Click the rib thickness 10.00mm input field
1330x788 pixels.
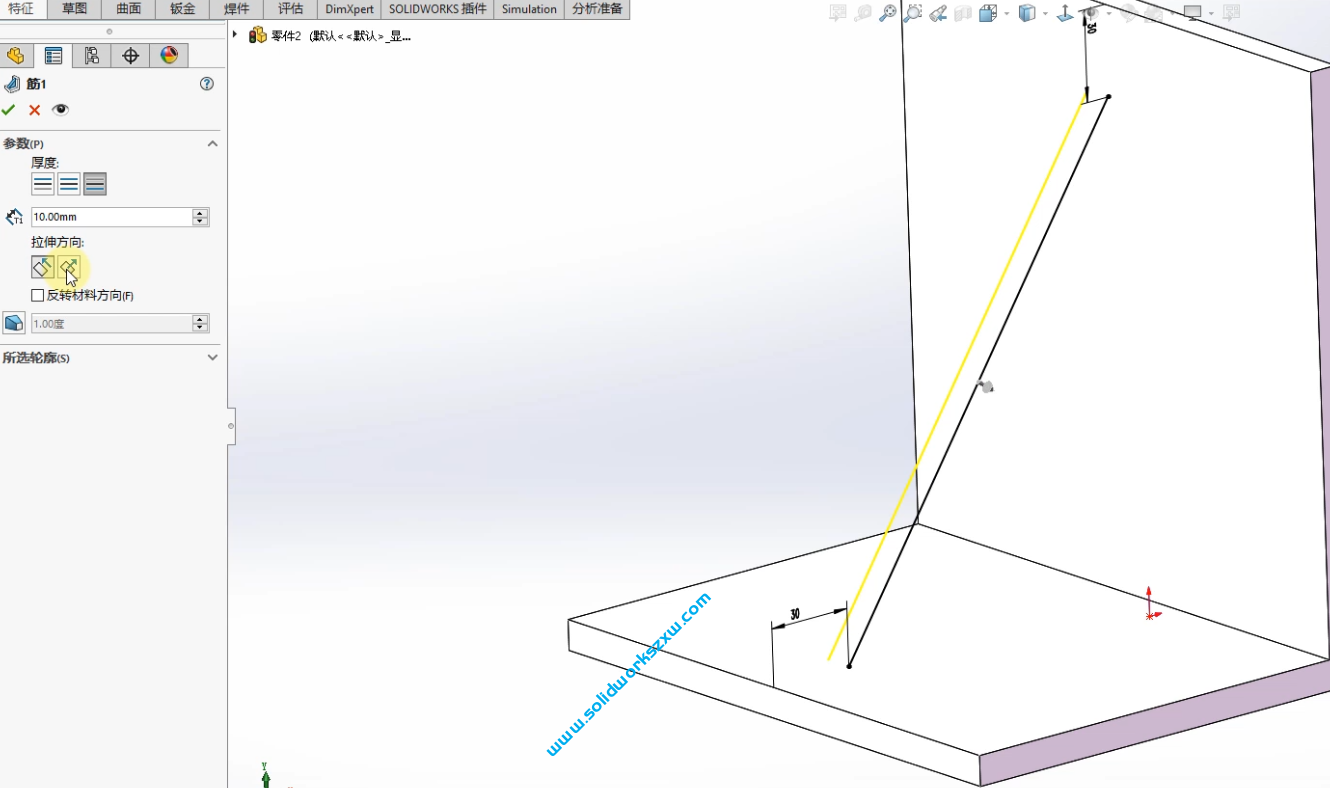(x=111, y=217)
